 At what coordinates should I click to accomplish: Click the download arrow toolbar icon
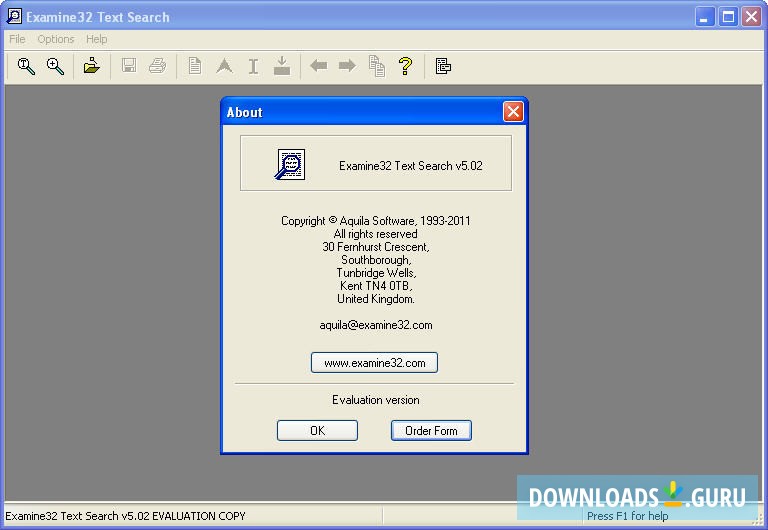tap(282, 66)
